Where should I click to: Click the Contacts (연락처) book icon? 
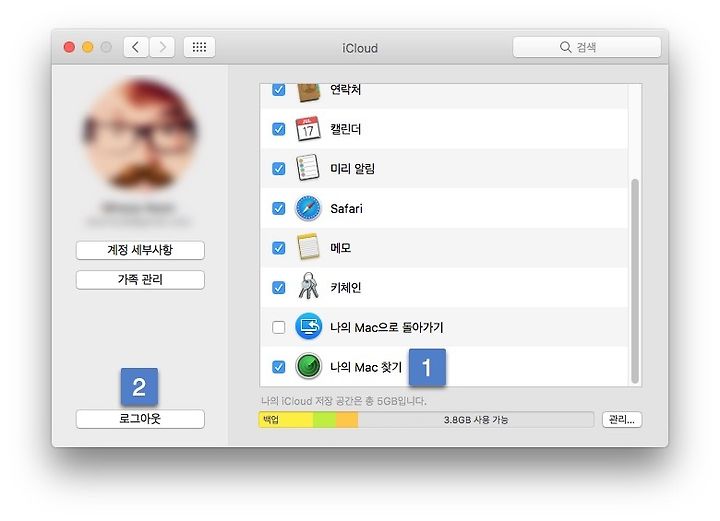click(308, 93)
